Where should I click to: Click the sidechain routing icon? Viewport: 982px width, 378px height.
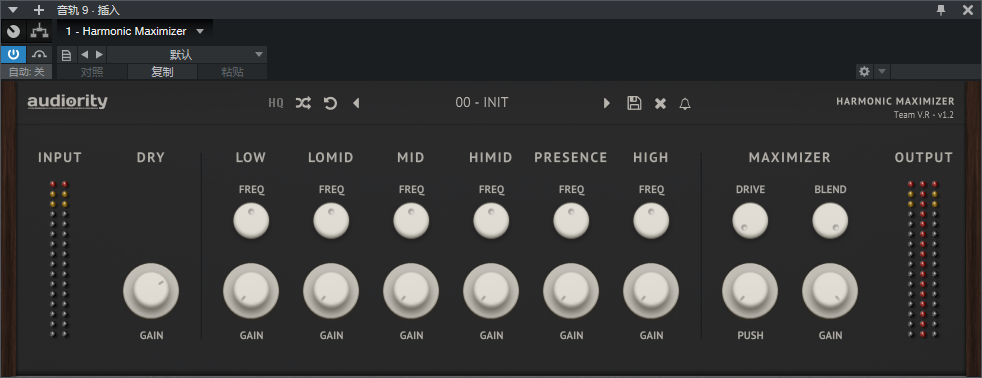pyautogui.click(x=39, y=31)
